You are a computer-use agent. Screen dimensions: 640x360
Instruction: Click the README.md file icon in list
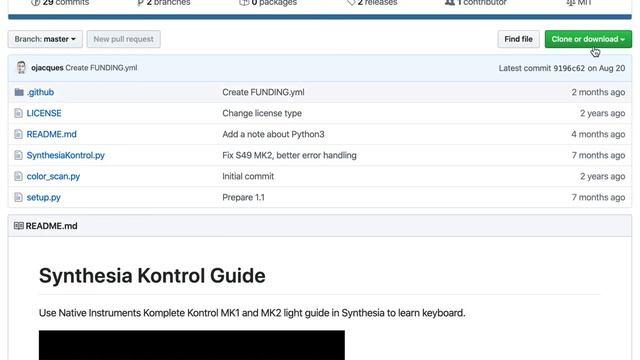pos(18,134)
